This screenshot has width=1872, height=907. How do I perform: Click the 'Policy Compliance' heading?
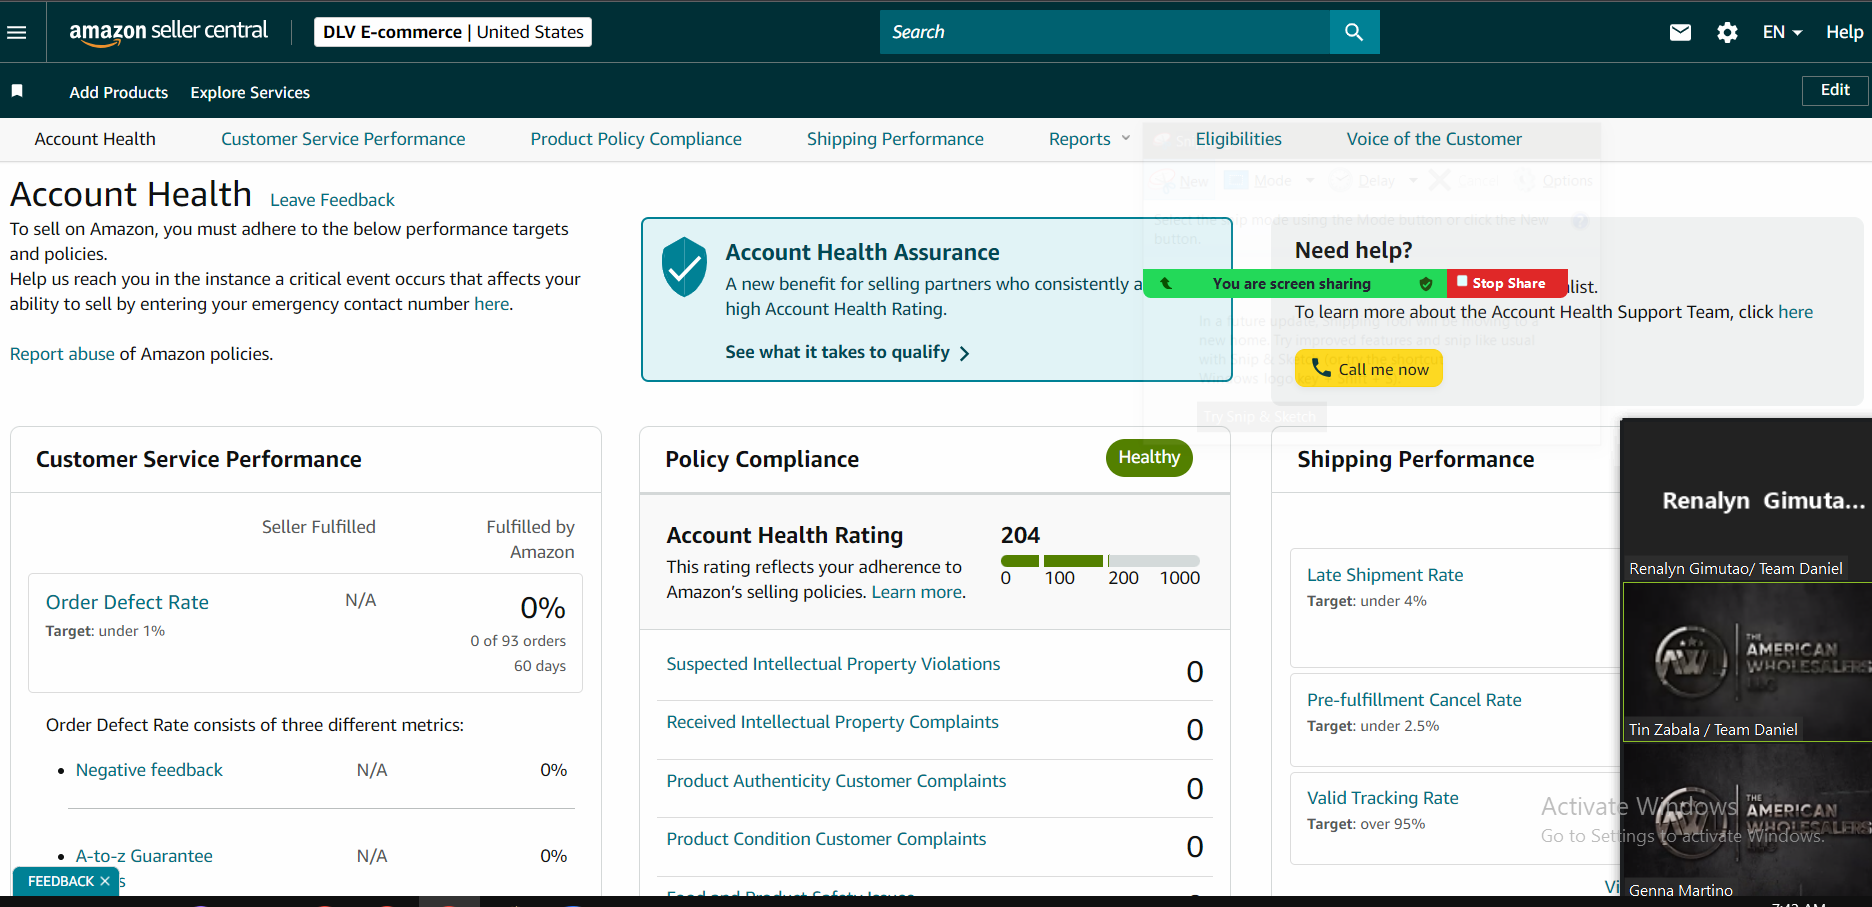[762, 459]
